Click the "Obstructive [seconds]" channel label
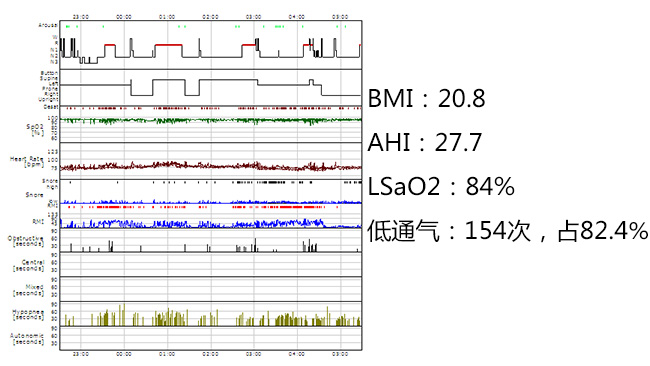This screenshot has width=650, height=366. click(x=26, y=241)
